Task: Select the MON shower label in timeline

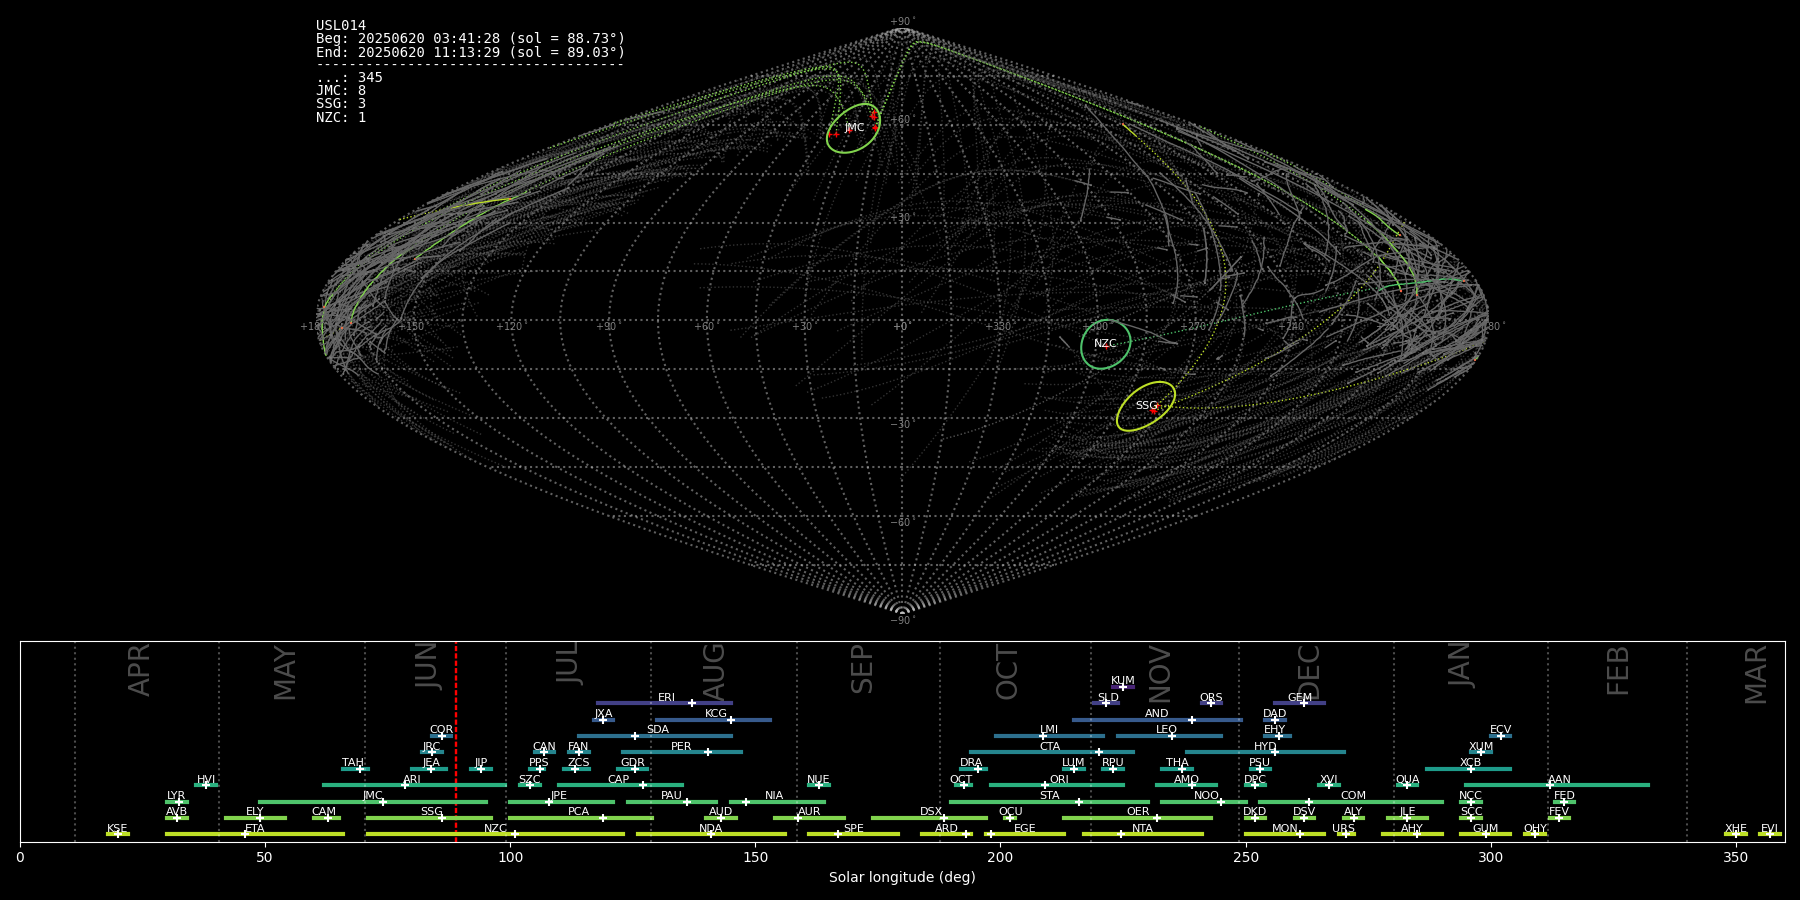Action: point(1285,829)
